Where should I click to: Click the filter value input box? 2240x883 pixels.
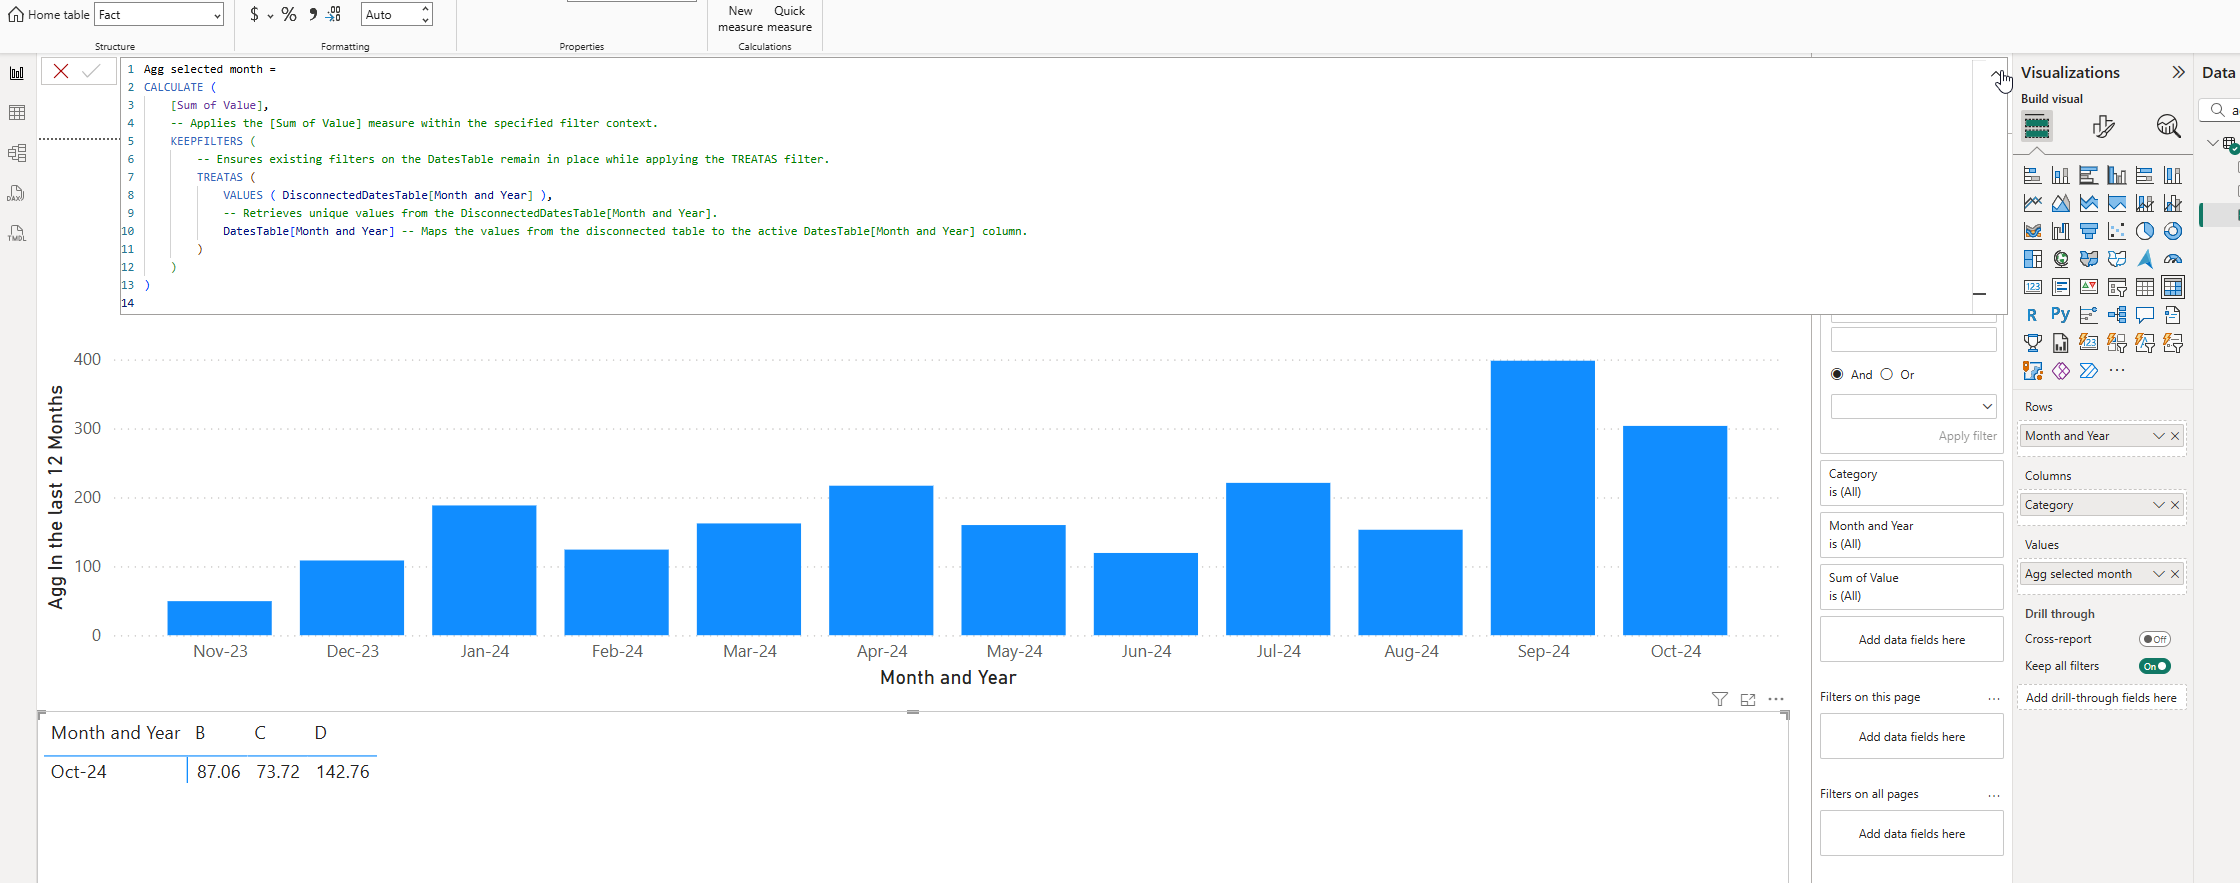click(1913, 340)
